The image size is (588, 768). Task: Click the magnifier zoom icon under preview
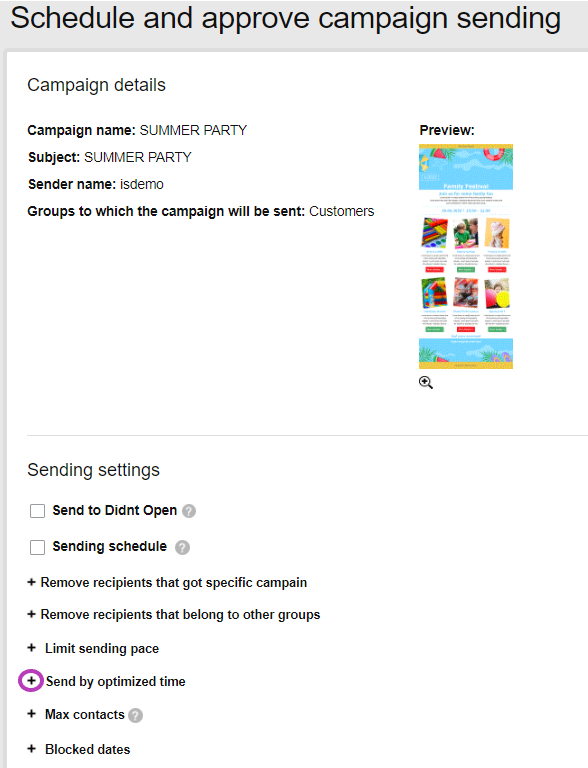pyautogui.click(x=426, y=383)
